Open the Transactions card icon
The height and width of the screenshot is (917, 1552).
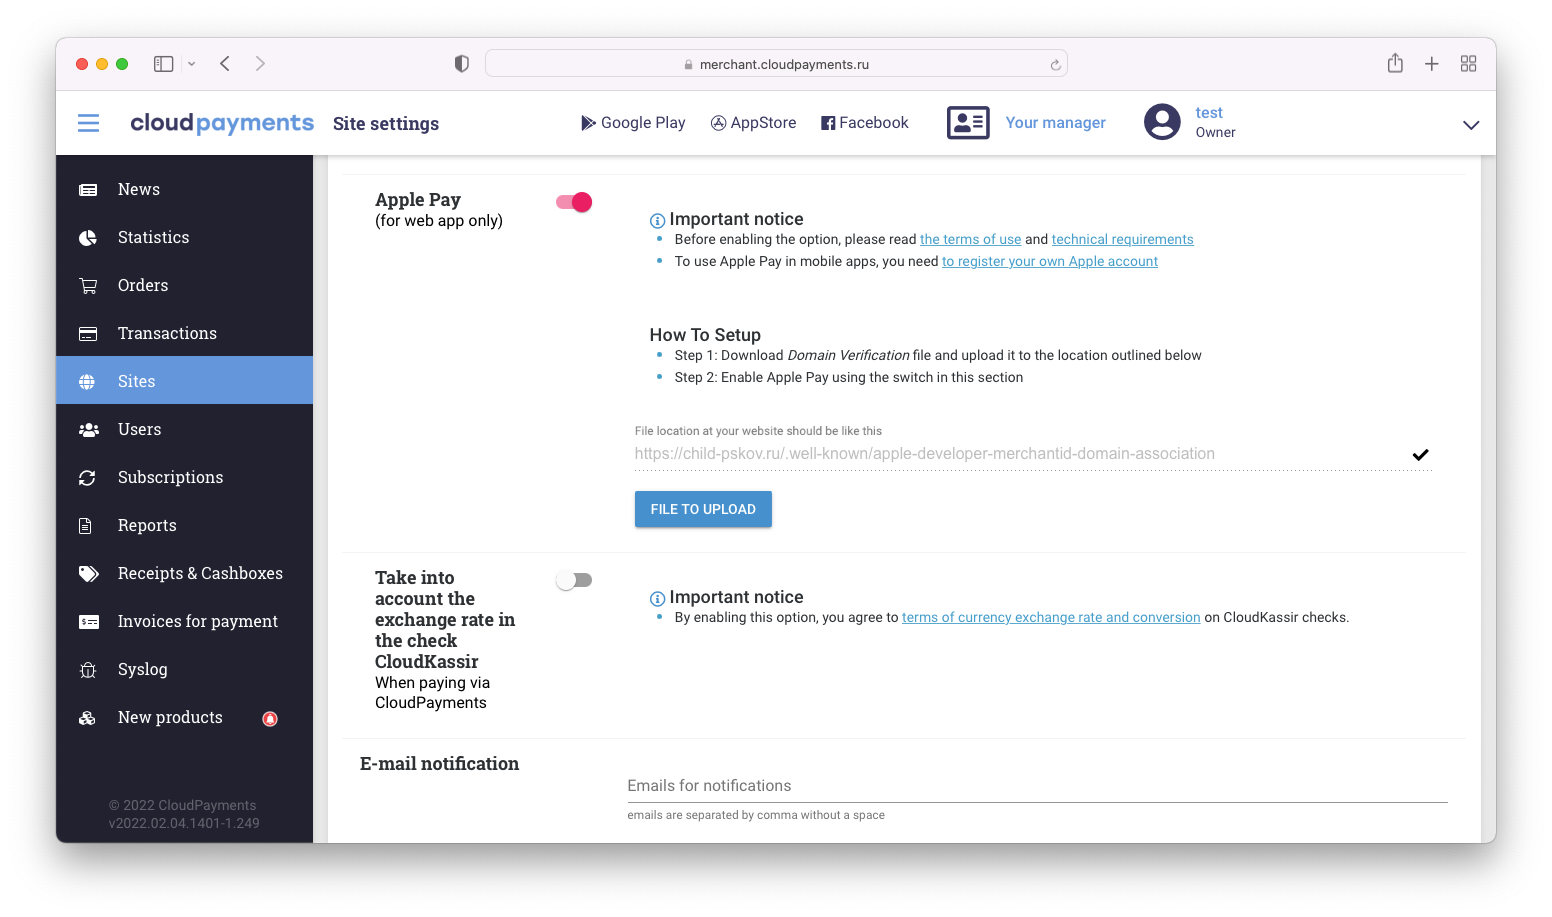(88, 333)
